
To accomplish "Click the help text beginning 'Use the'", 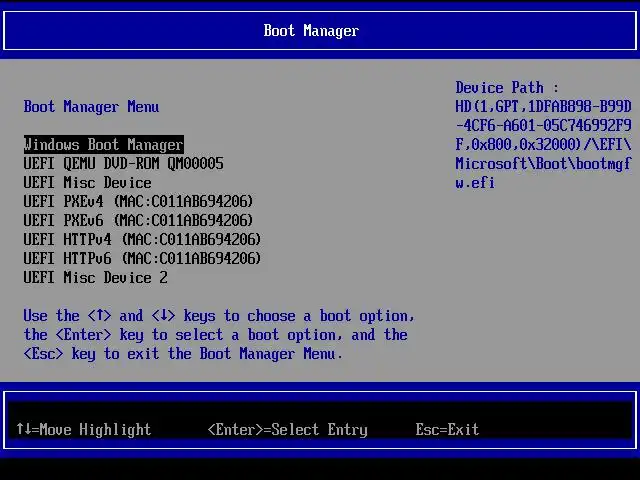I will pos(219,316).
